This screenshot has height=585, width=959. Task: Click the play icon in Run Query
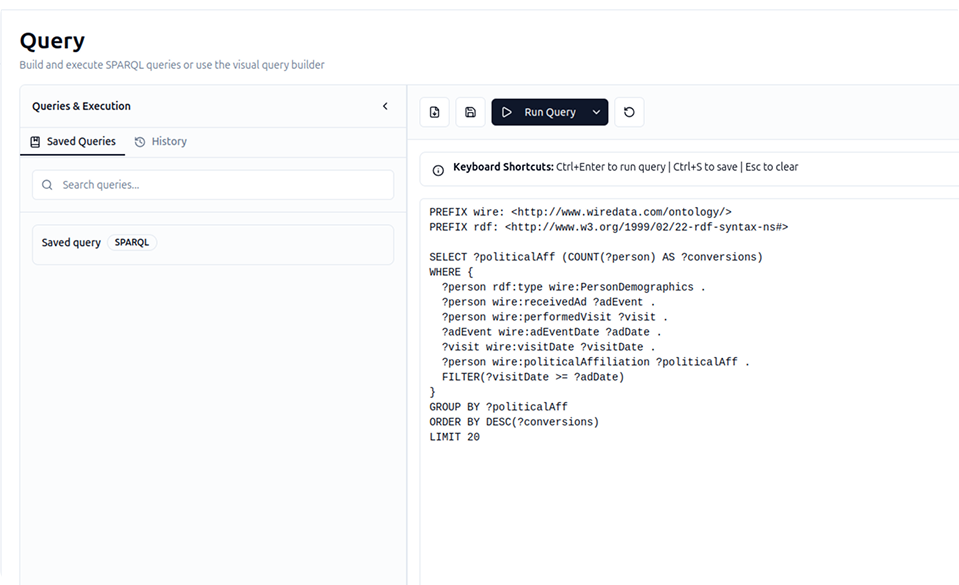click(x=507, y=112)
